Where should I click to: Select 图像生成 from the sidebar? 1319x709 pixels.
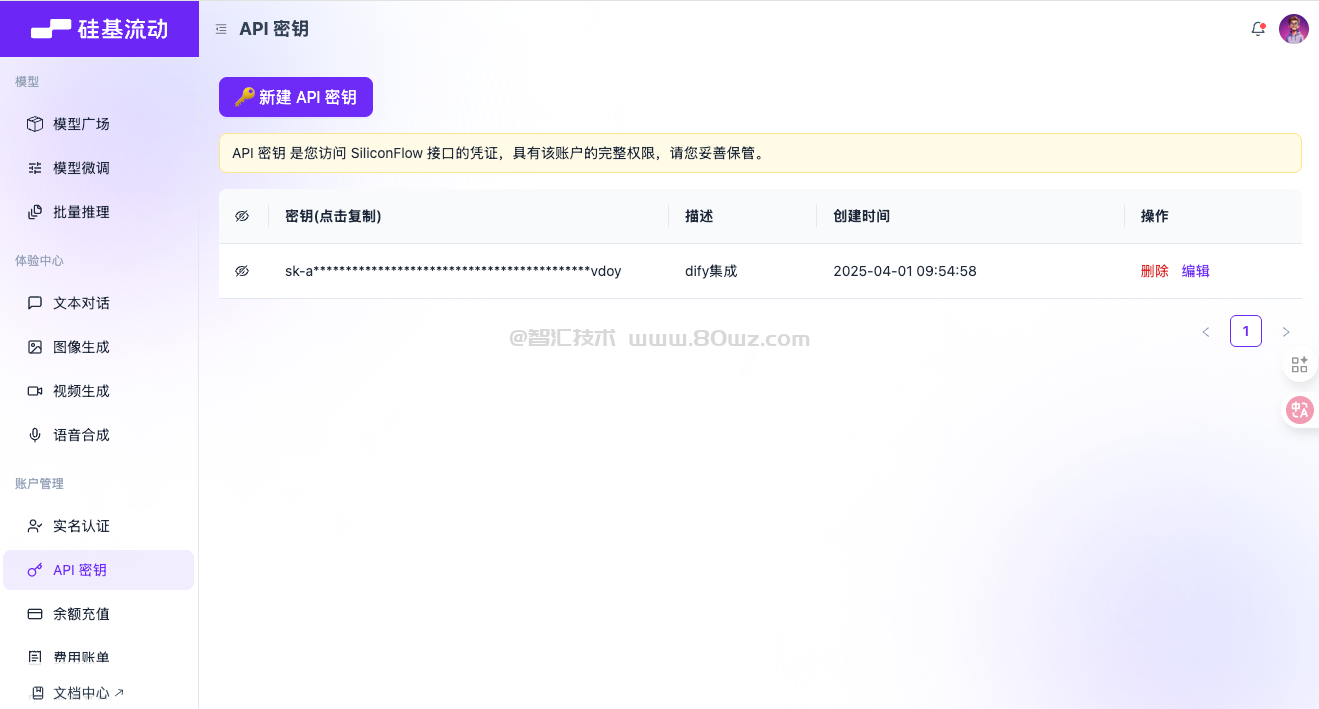coord(81,347)
